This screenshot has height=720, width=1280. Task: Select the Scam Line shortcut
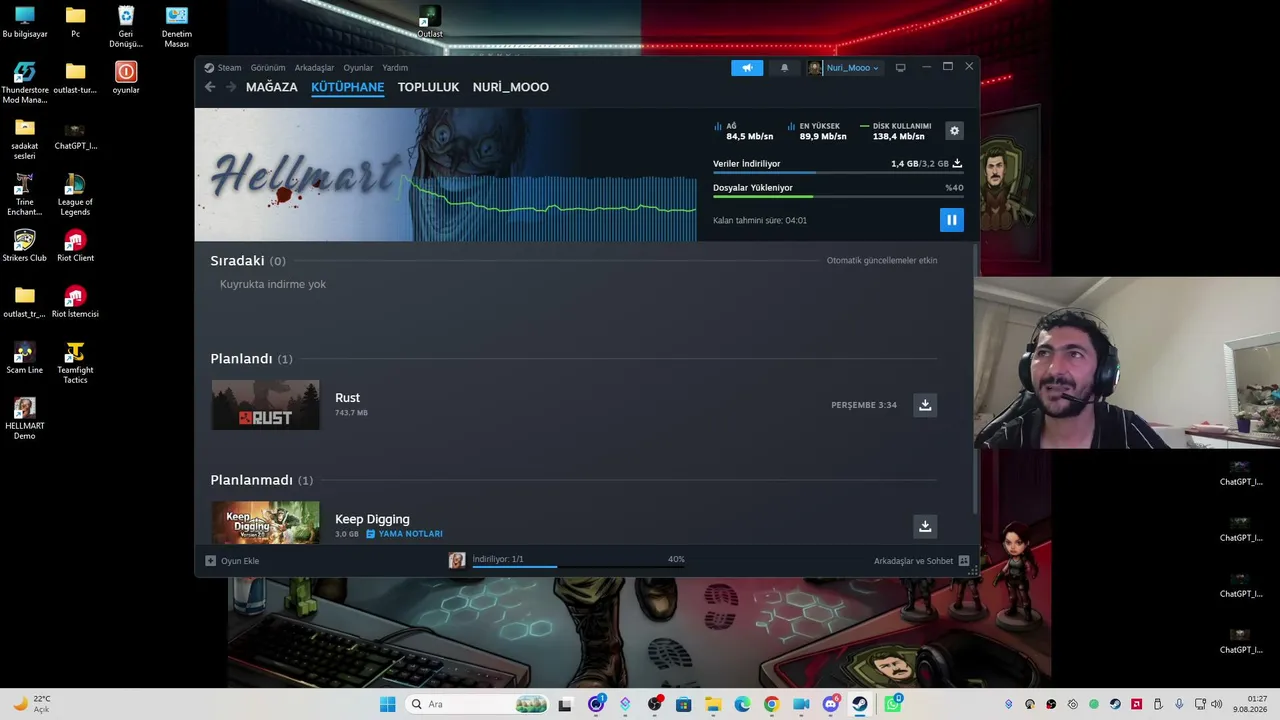25,358
